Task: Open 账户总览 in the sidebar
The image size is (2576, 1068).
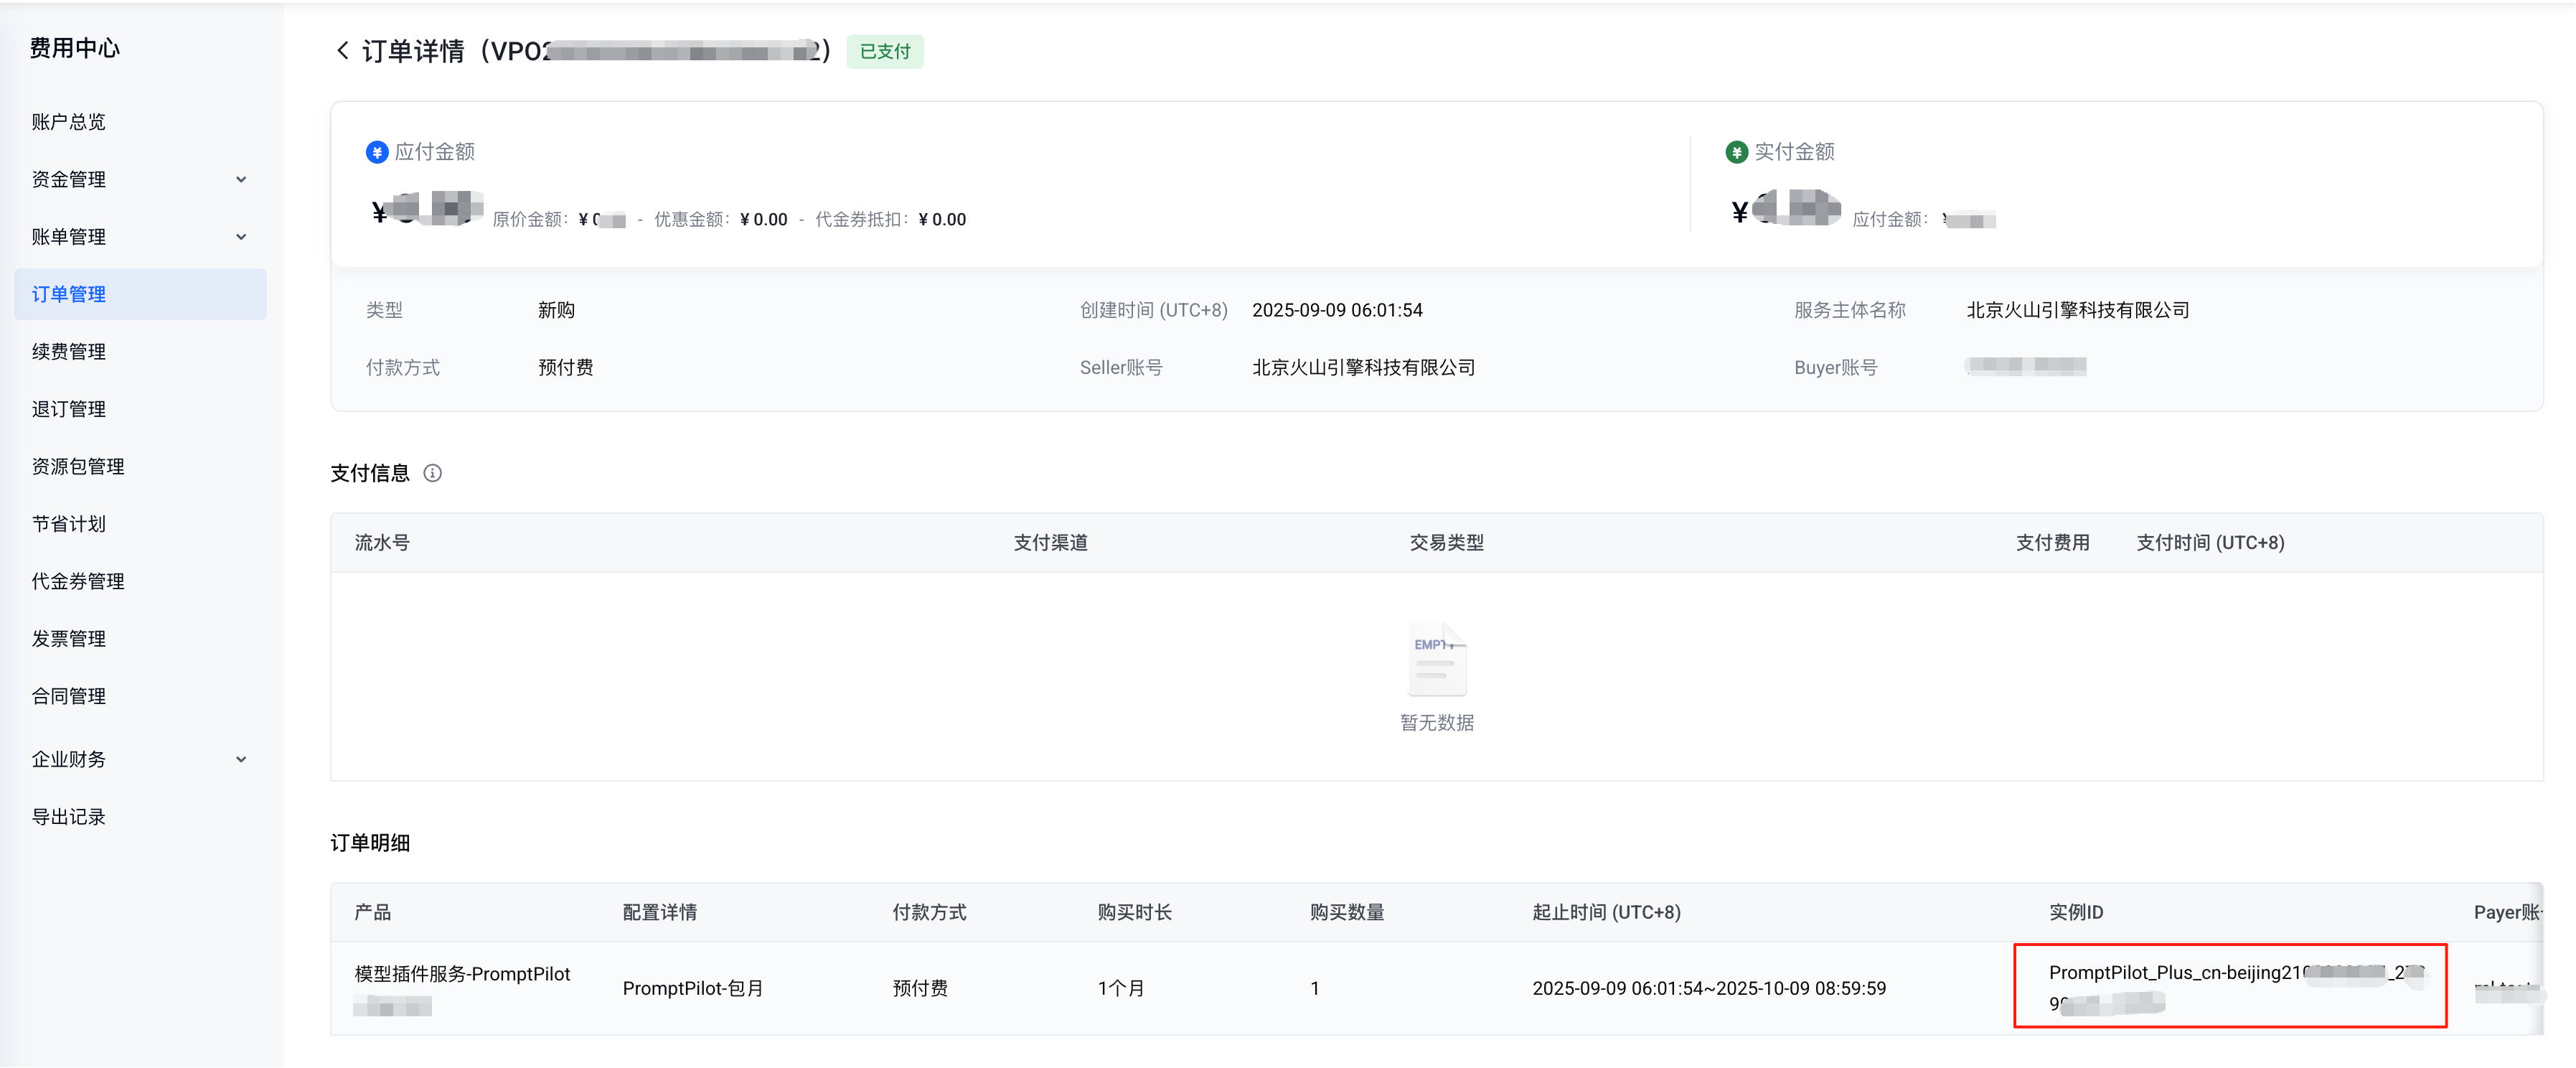Action: pos(68,122)
